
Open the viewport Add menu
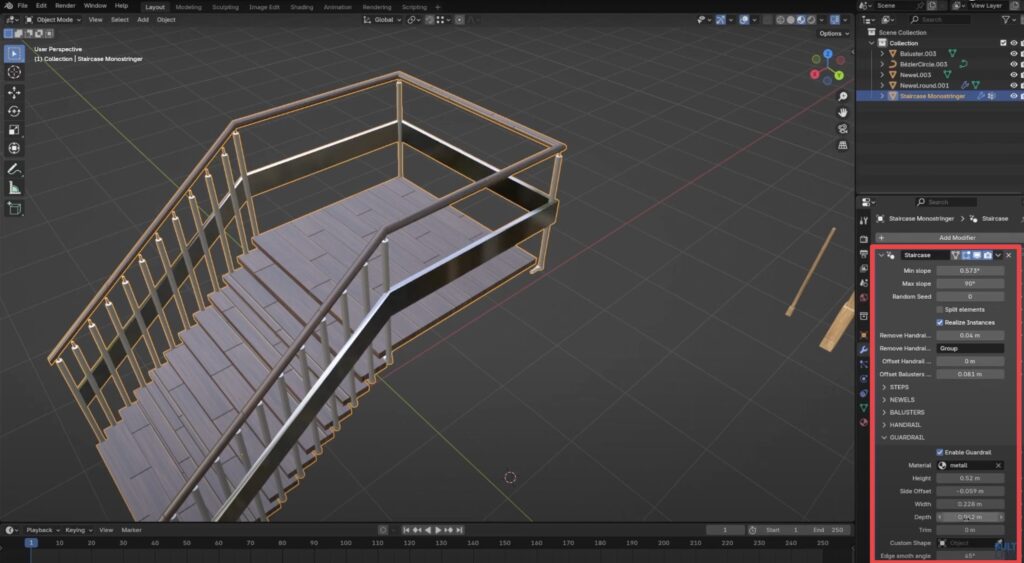pyautogui.click(x=143, y=20)
